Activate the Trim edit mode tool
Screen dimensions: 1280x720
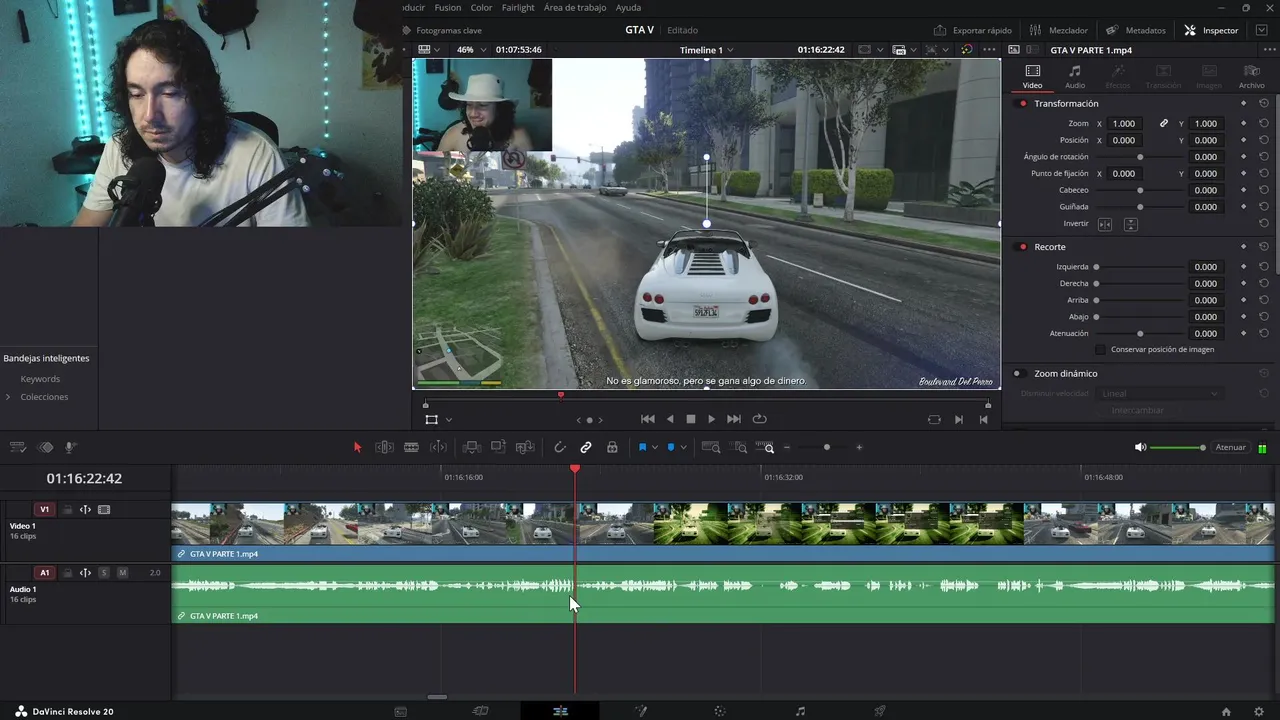point(384,447)
